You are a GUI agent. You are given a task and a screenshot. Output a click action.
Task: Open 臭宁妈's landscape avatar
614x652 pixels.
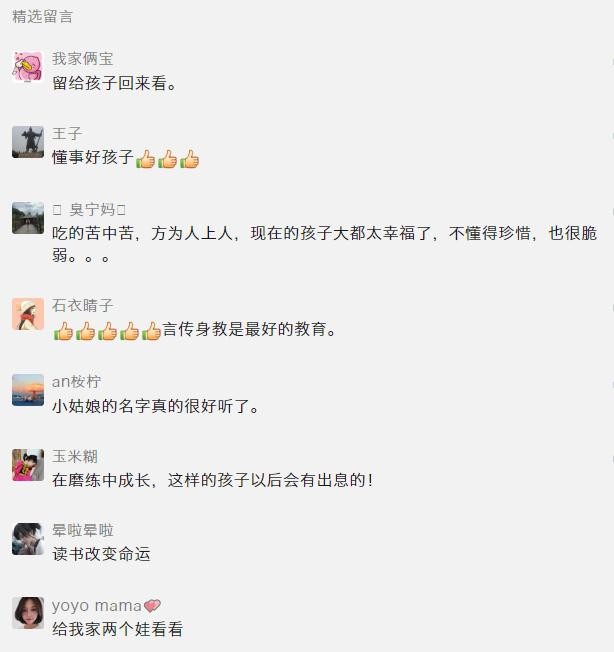28,218
